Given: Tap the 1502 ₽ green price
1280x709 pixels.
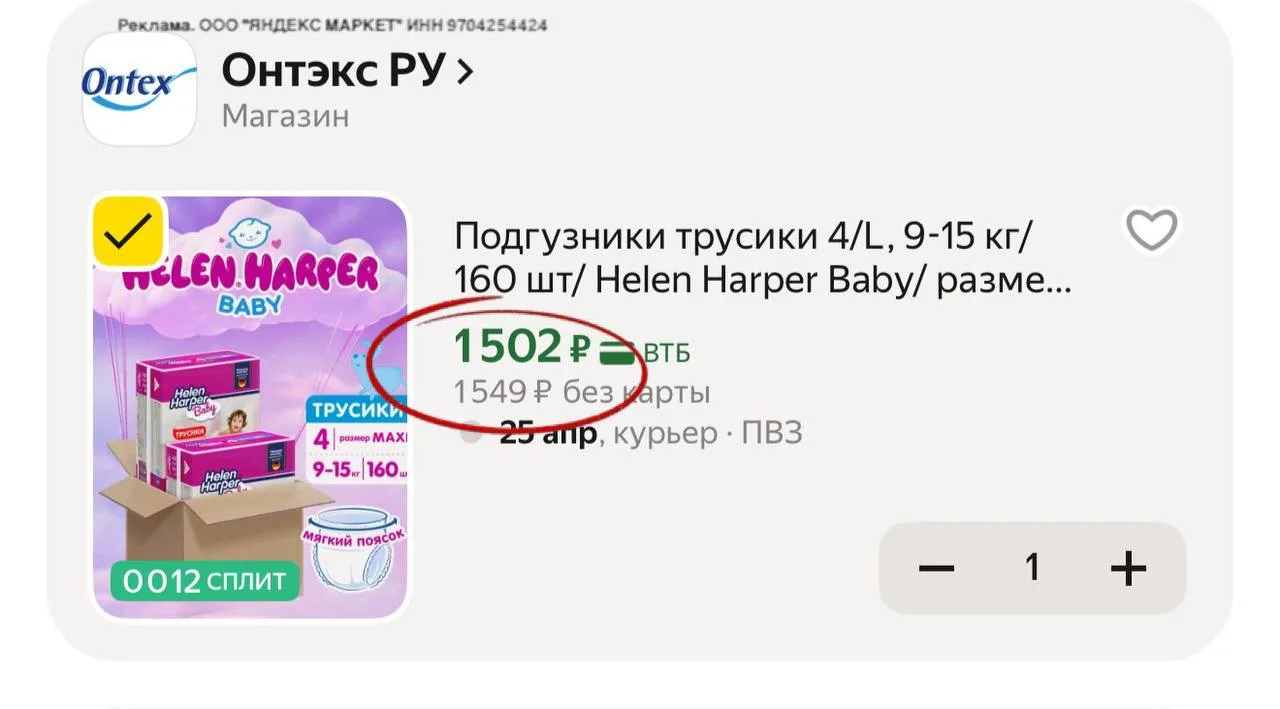Looking at the screenshot, I should coord(523,347).
